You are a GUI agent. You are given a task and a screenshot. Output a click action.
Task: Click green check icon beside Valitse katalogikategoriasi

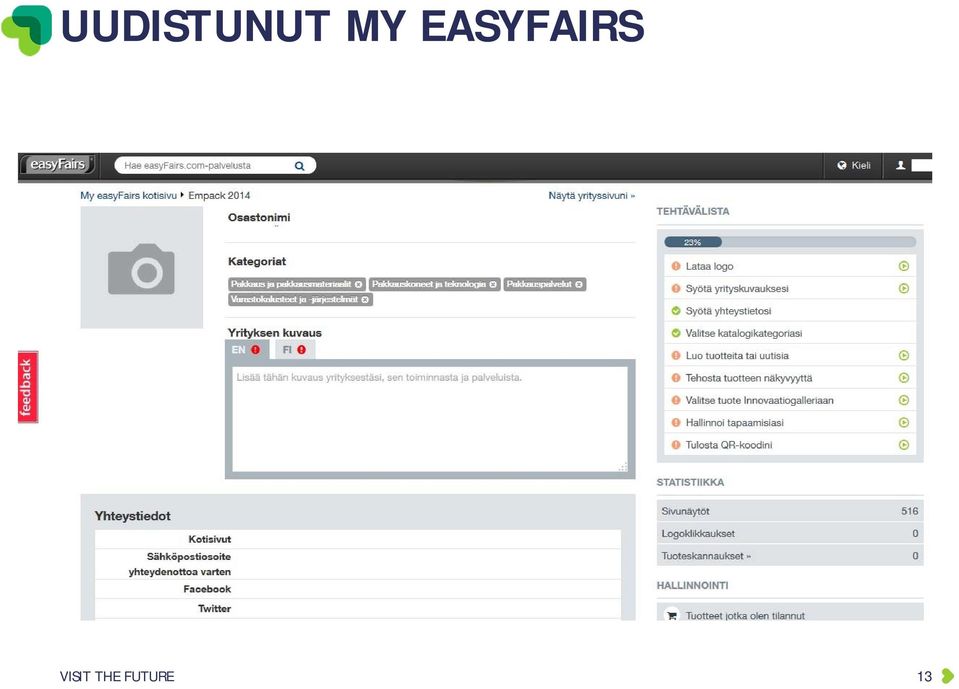pyautogui.click(x=676, y=333)
